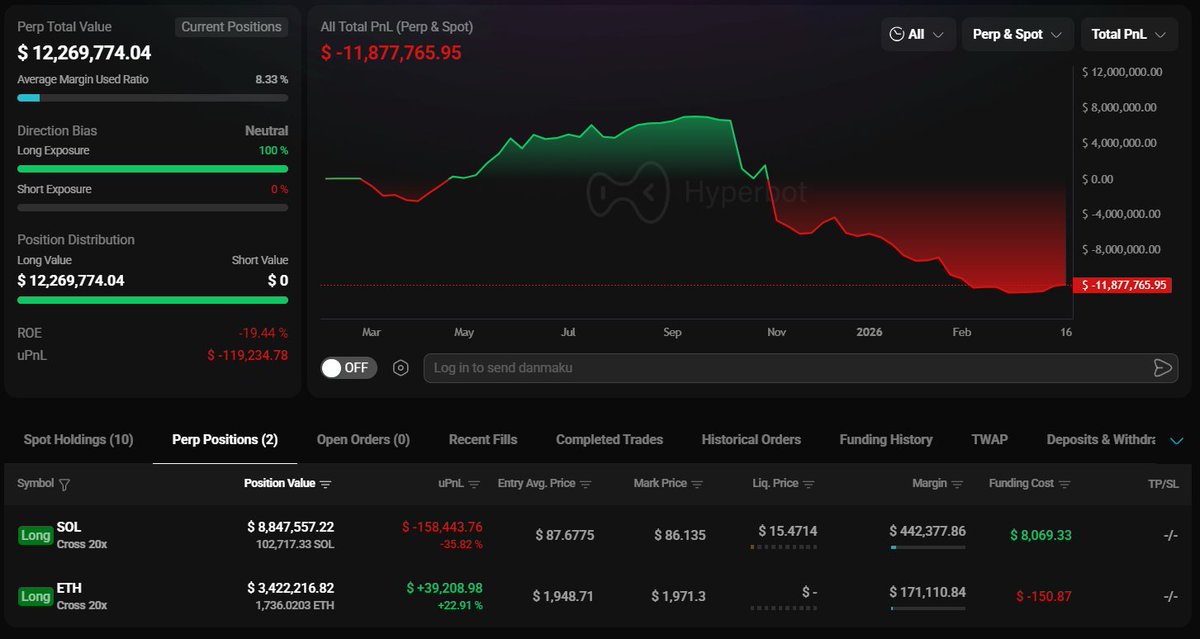Focus the 'Log in to send danmaku' field
1200x639 pixels.
[801, 368]
